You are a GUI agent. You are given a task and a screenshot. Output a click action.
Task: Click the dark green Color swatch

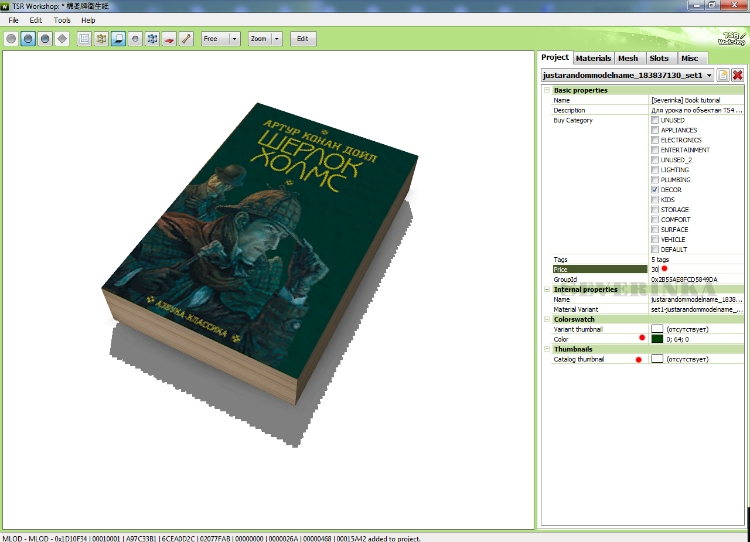[657, 339]
